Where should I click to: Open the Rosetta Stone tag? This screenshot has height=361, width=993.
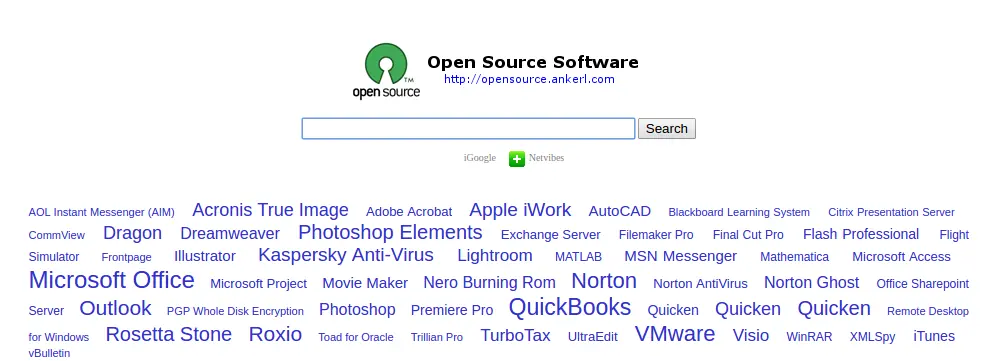(x=168, y=334)
